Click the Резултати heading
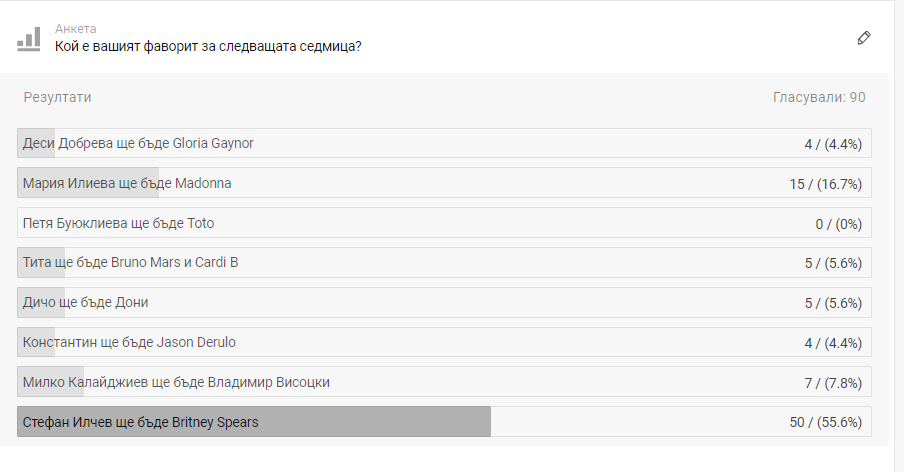904x472 pixels. pos(57,97)
